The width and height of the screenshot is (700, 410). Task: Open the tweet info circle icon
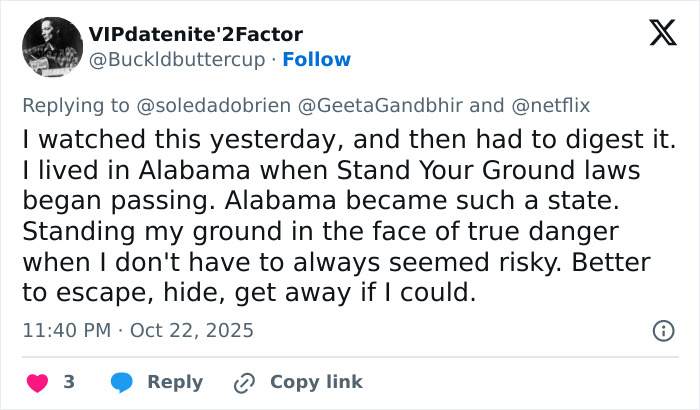(662, 330)
